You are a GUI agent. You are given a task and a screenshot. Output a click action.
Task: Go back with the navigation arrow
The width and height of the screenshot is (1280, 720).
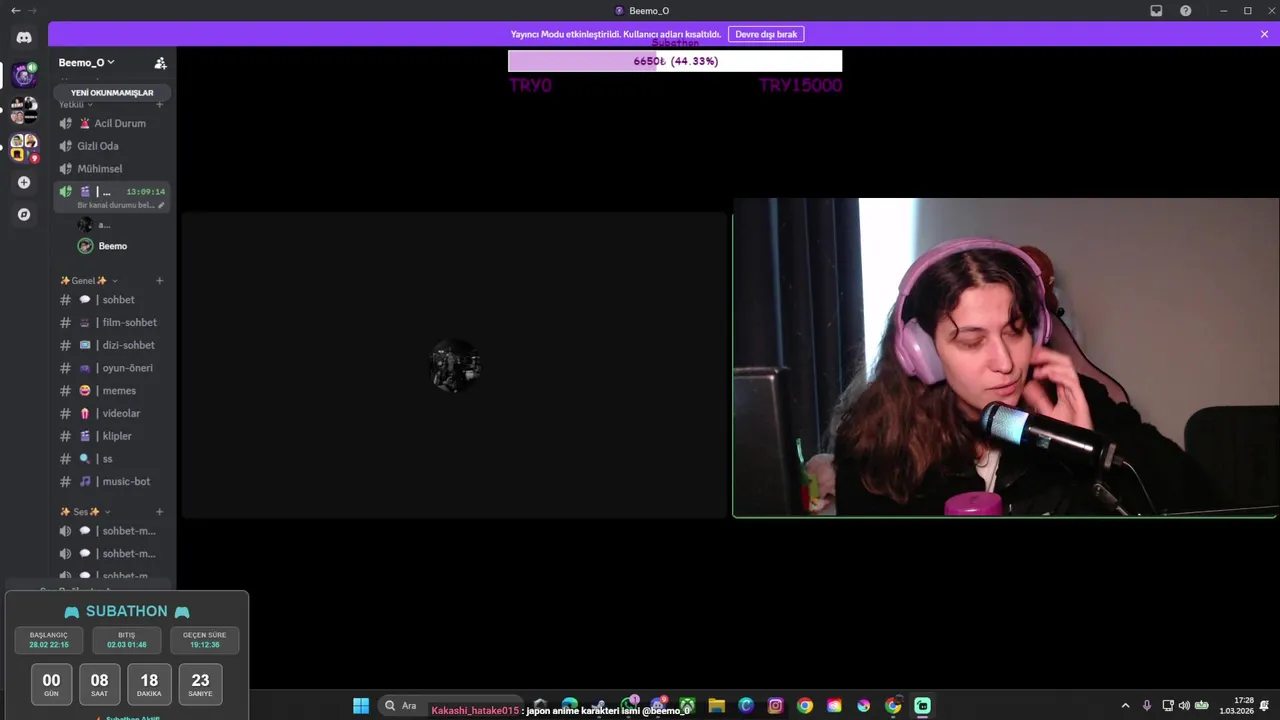tap(15, 10)
